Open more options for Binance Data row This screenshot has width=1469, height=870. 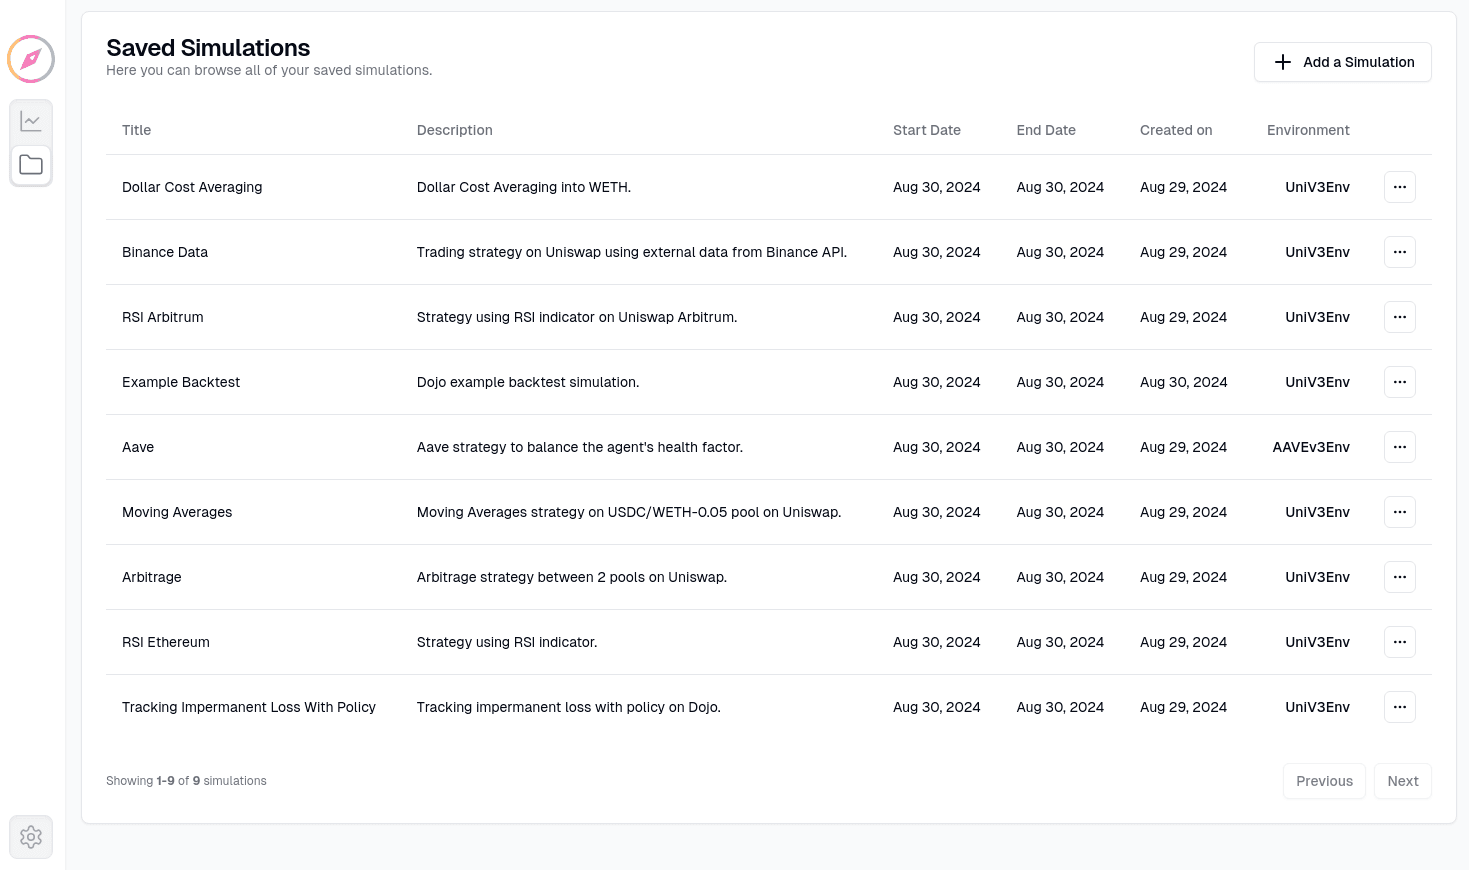(x=1400, y=252)
